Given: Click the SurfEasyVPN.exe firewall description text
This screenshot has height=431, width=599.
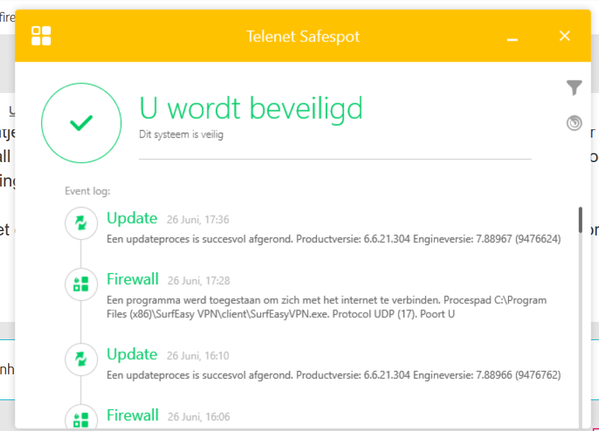Looking at the screenshot, I should [x=327, y=307].
